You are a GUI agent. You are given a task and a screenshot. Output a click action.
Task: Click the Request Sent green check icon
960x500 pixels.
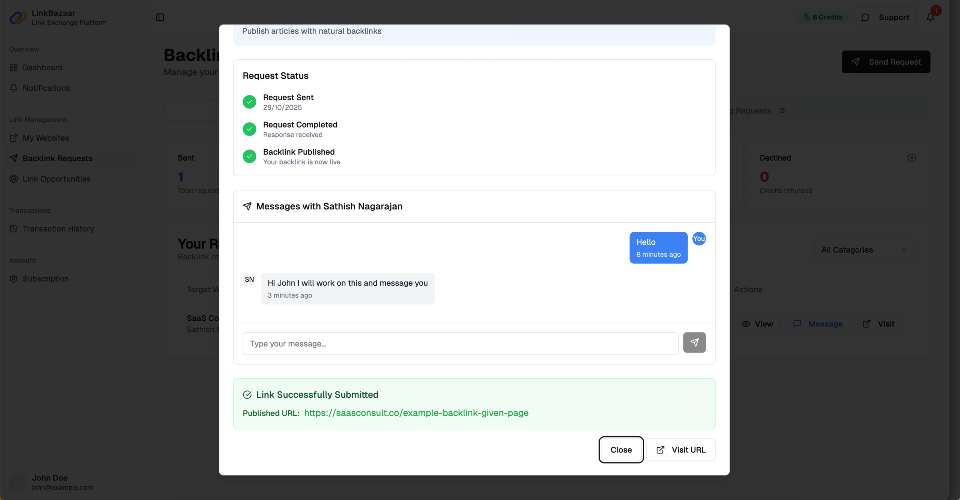click(249, 102)
